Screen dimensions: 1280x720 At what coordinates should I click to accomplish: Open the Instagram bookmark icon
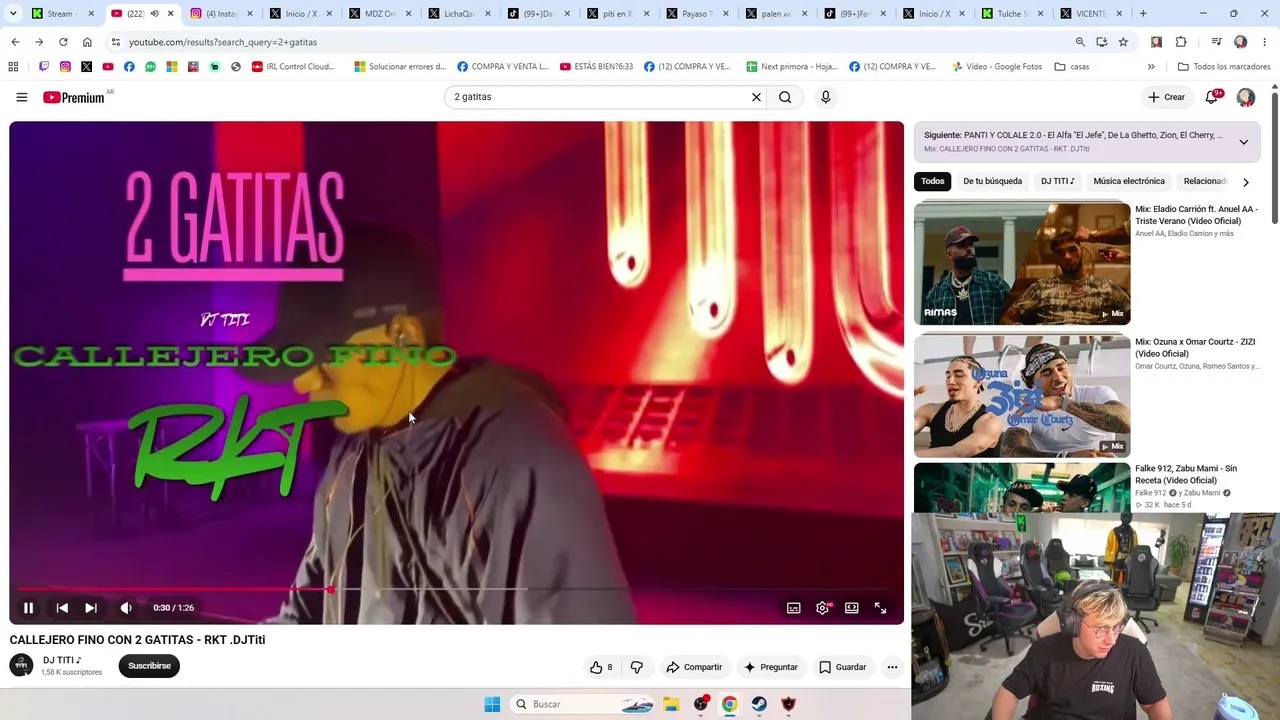(x=65, y=67)
